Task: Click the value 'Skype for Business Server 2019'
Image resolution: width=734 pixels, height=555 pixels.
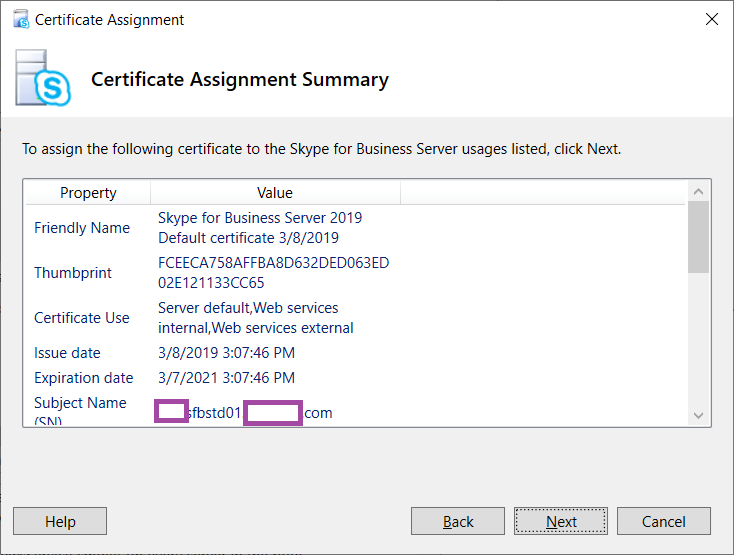Action: tap(260, 218)
